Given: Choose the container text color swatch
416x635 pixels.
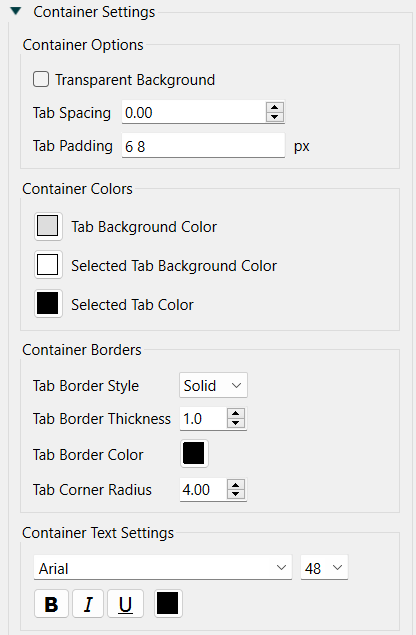Looking at the screenshot, I should (x=168, y=604).
